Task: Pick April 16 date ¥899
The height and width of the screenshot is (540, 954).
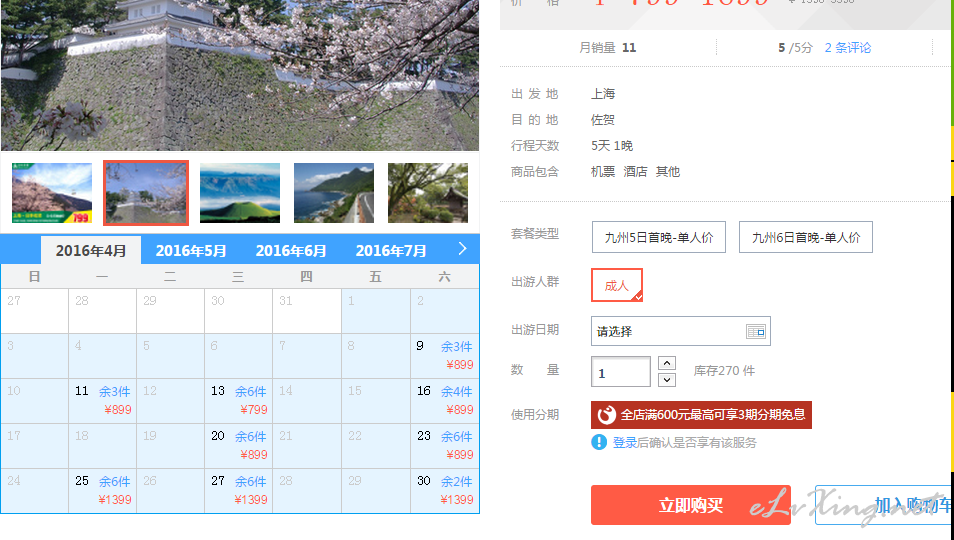Action: (x=445, y=401)
